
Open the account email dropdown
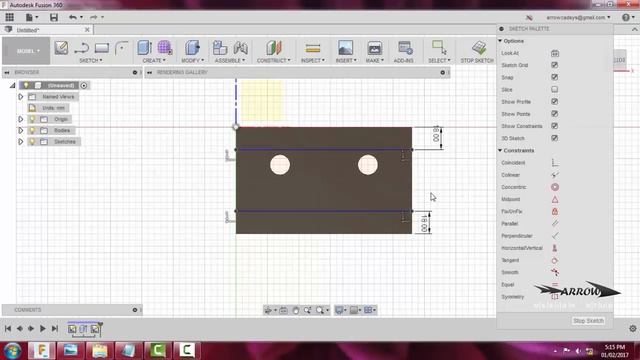tap(578, 18)
